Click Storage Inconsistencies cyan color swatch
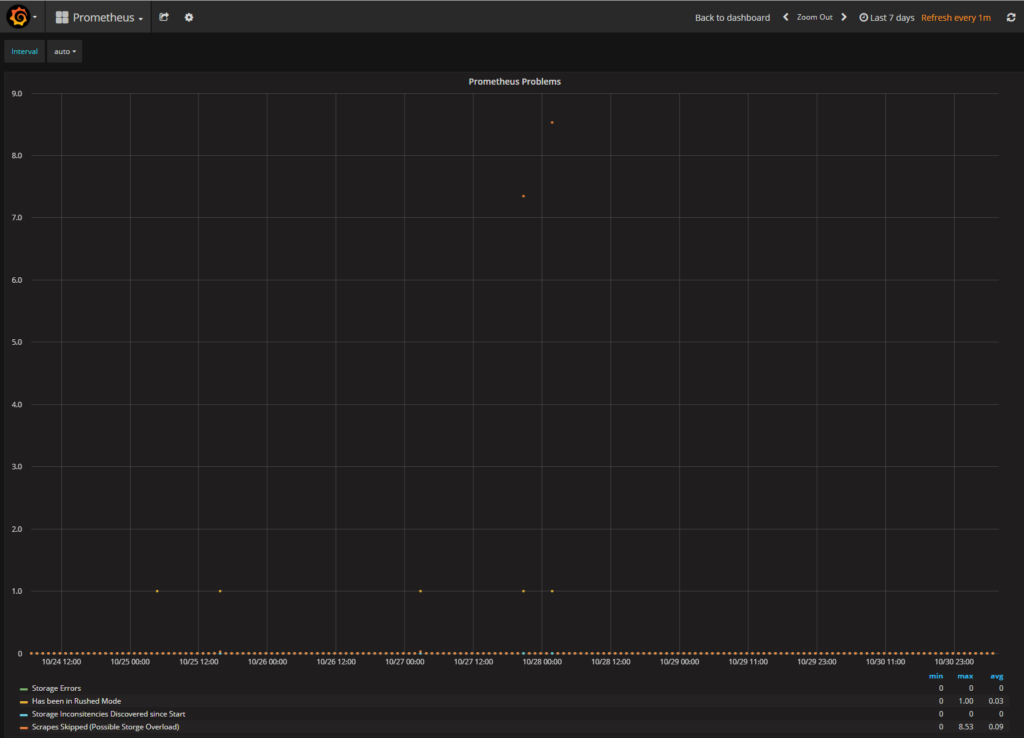 [x=23, y=714]
